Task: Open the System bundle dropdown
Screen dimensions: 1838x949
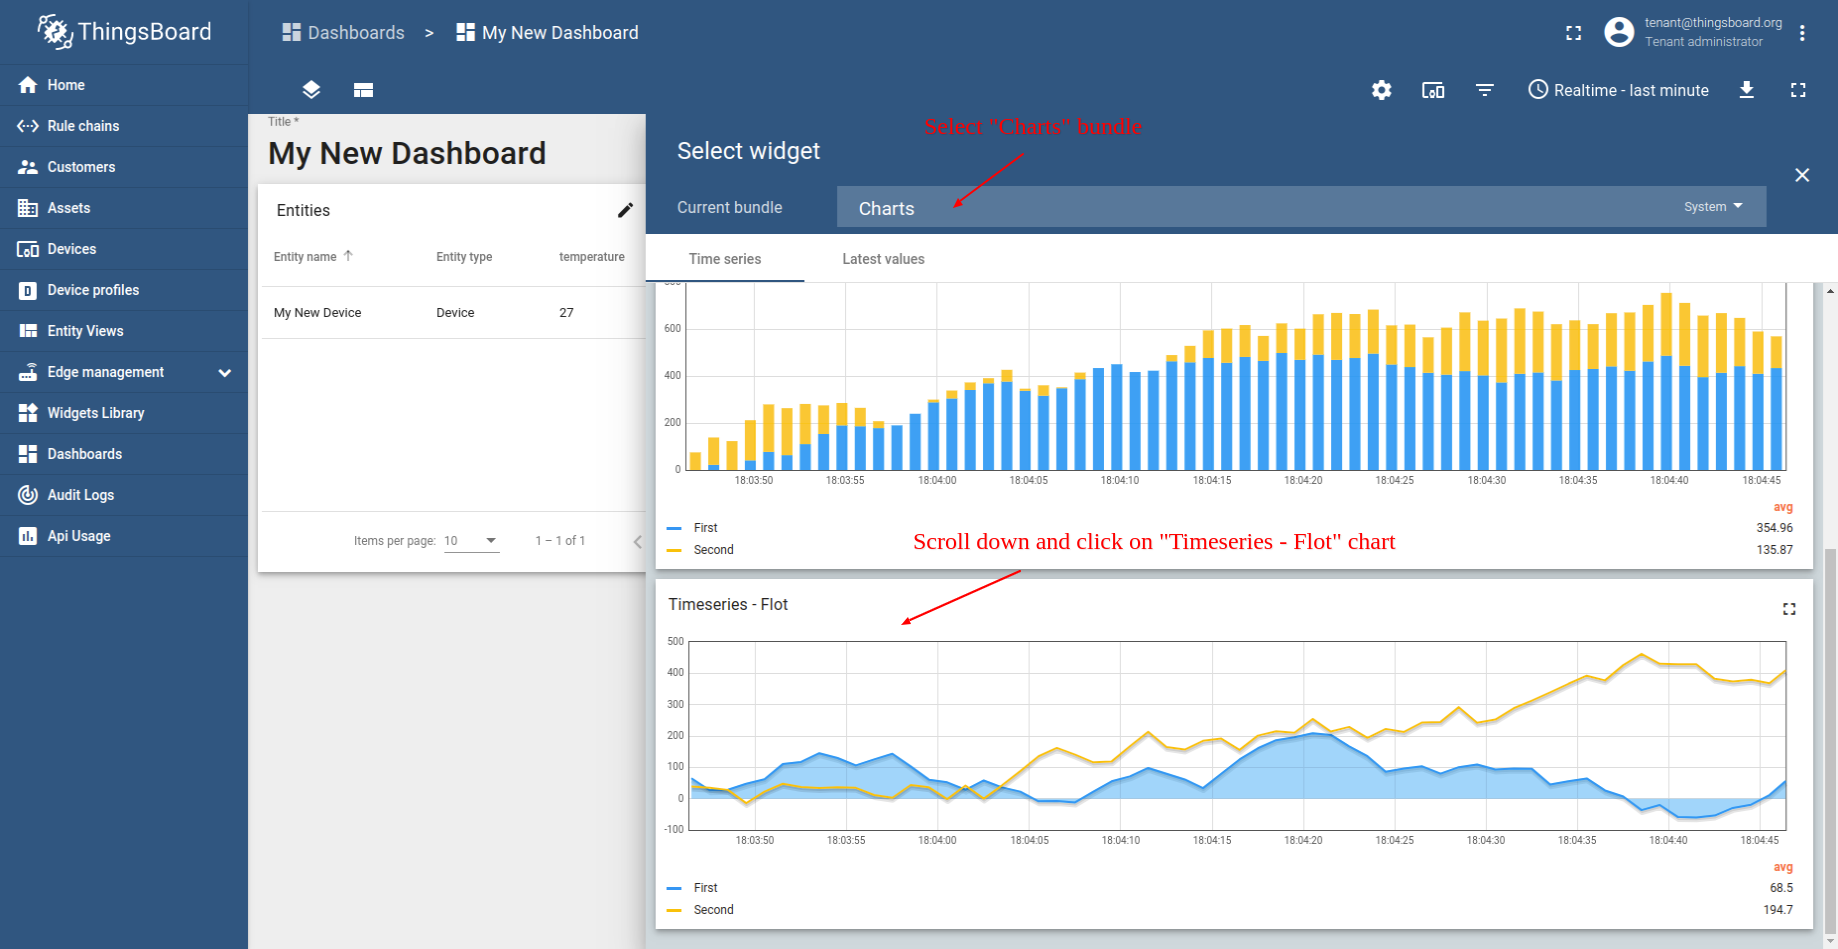Action: (1713, 207)
